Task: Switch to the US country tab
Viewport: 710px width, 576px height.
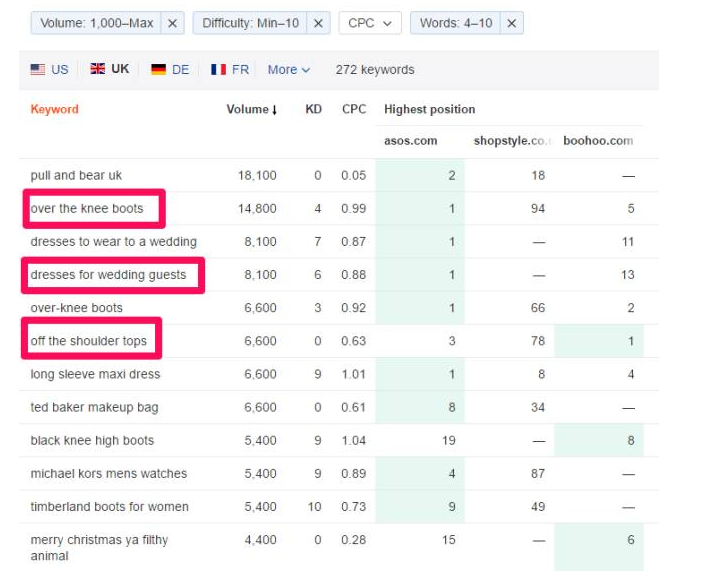Action: [x=49, y=69]
